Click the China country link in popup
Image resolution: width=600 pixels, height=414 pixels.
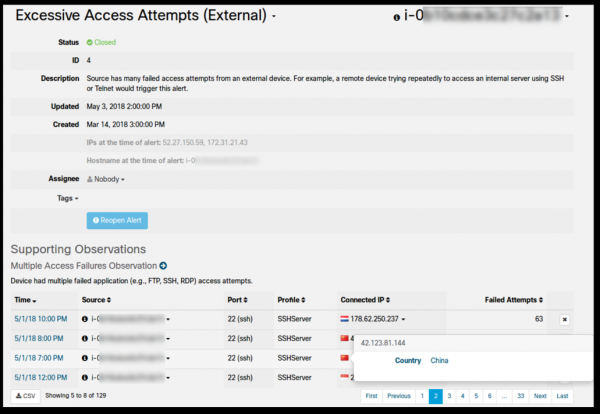[x=440, y=360]
